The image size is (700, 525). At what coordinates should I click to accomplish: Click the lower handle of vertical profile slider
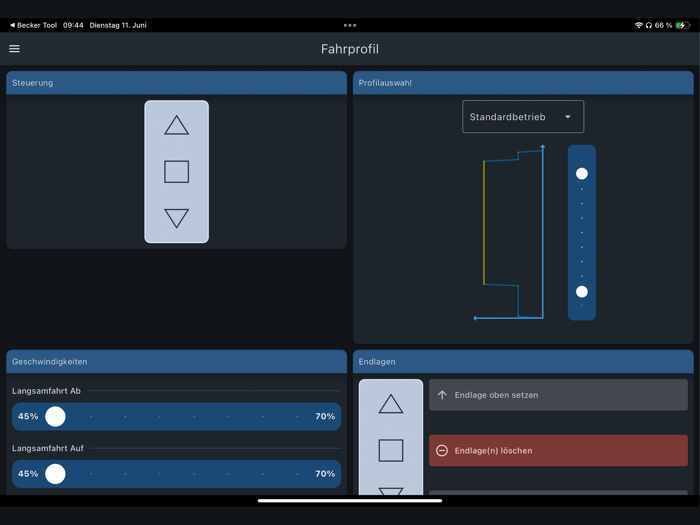(x=582, y=292)
